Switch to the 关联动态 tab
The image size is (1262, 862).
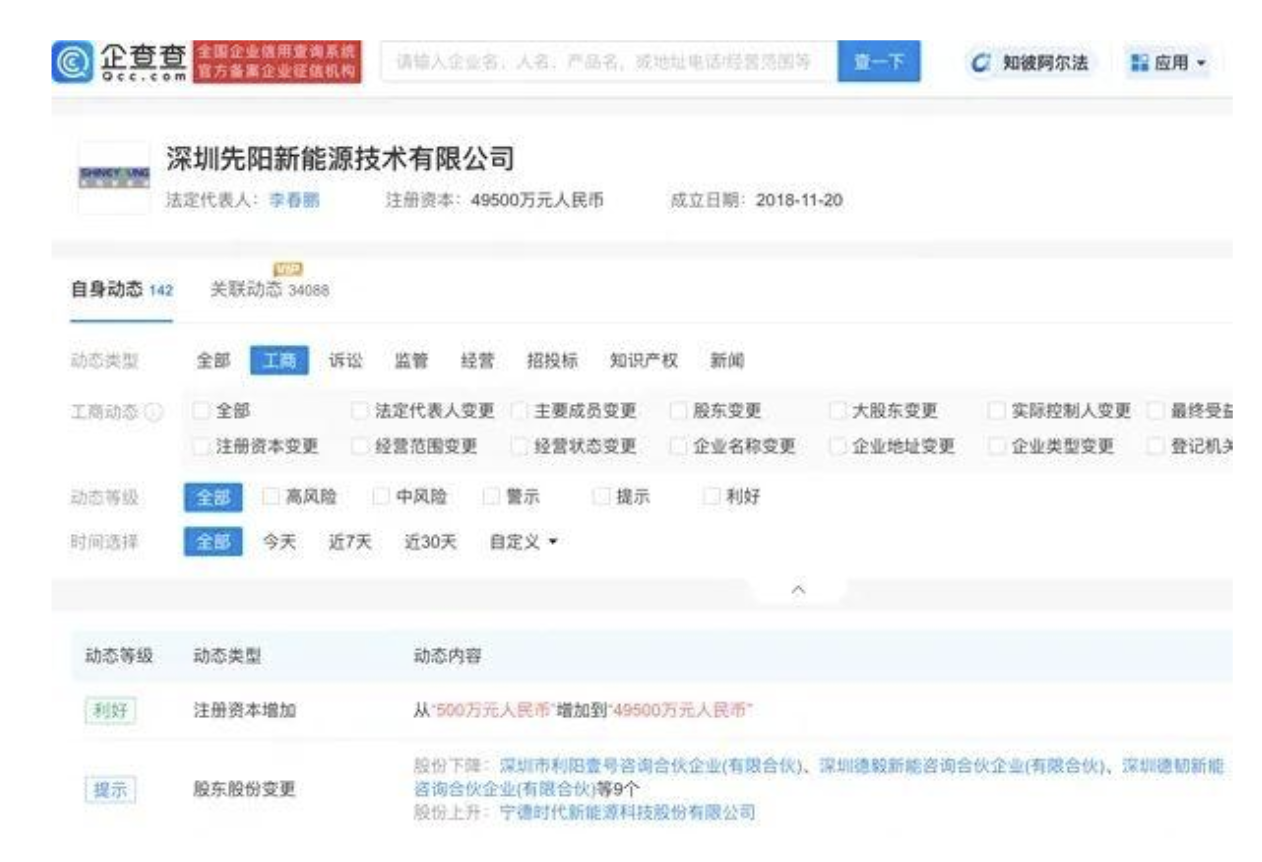click(x=269, y=289)
